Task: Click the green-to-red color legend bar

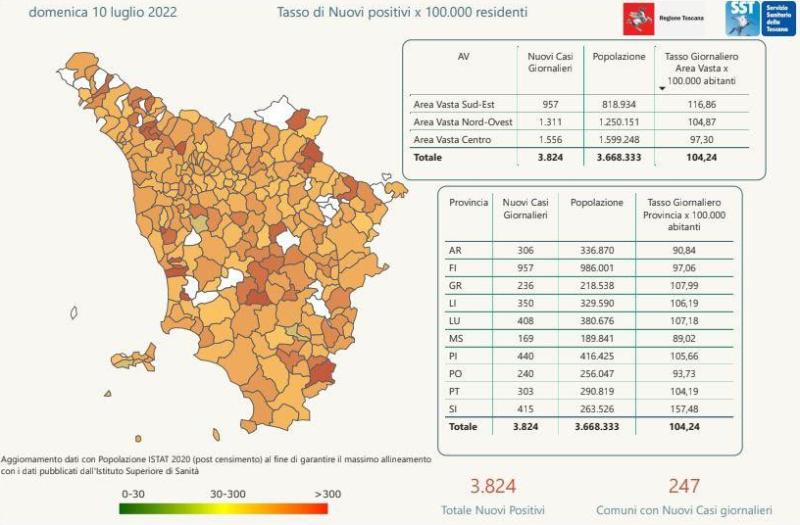Action: coord(223,508)
